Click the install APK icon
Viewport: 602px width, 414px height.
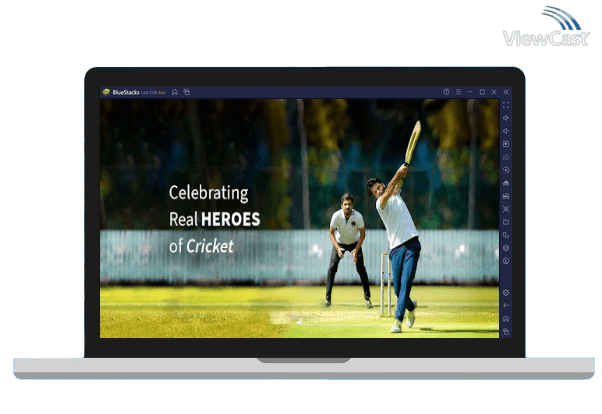(x=506, y=183)
